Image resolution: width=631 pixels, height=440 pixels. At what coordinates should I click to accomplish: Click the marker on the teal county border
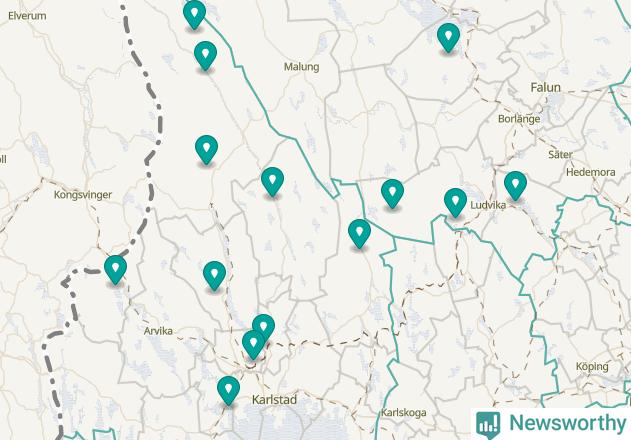[x=359, y=233]
